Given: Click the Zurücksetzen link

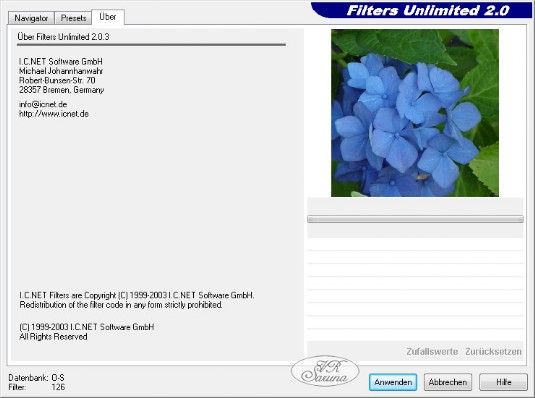Looking at the screenshot, I should pos(493,352).
